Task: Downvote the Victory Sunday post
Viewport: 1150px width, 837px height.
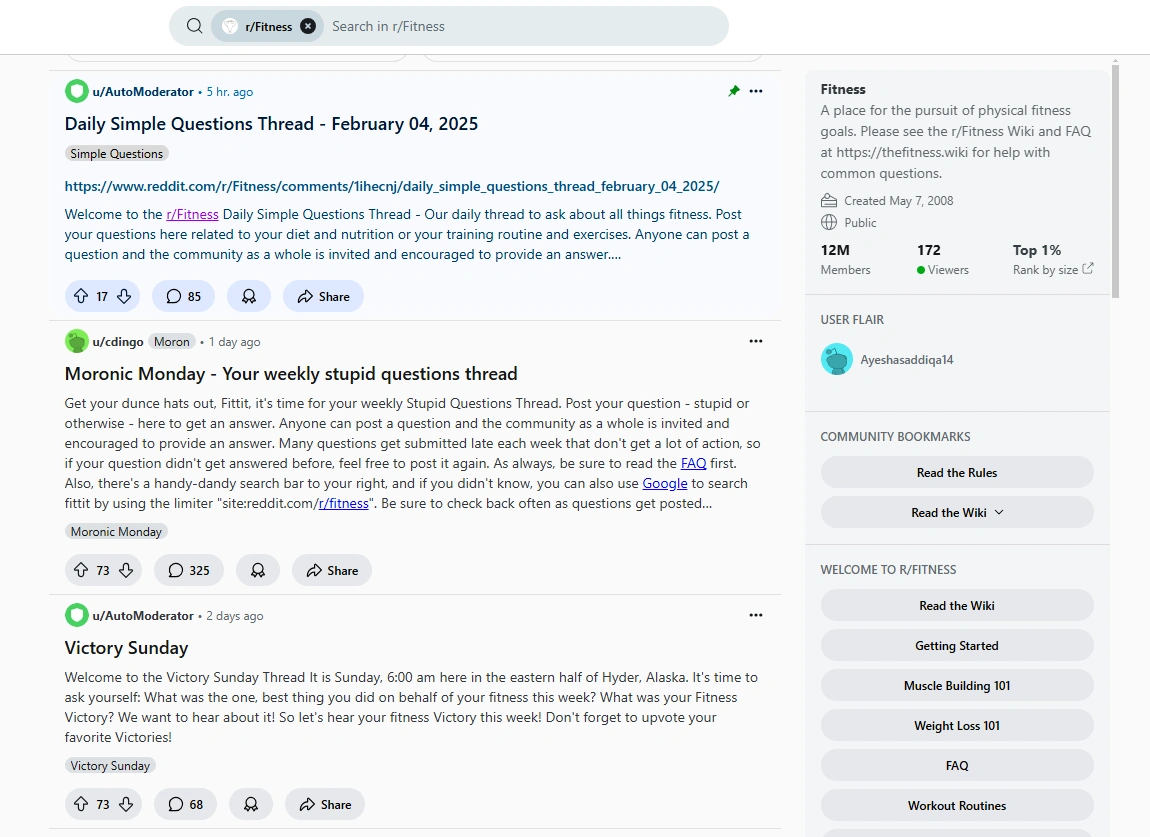Action: 126,804
